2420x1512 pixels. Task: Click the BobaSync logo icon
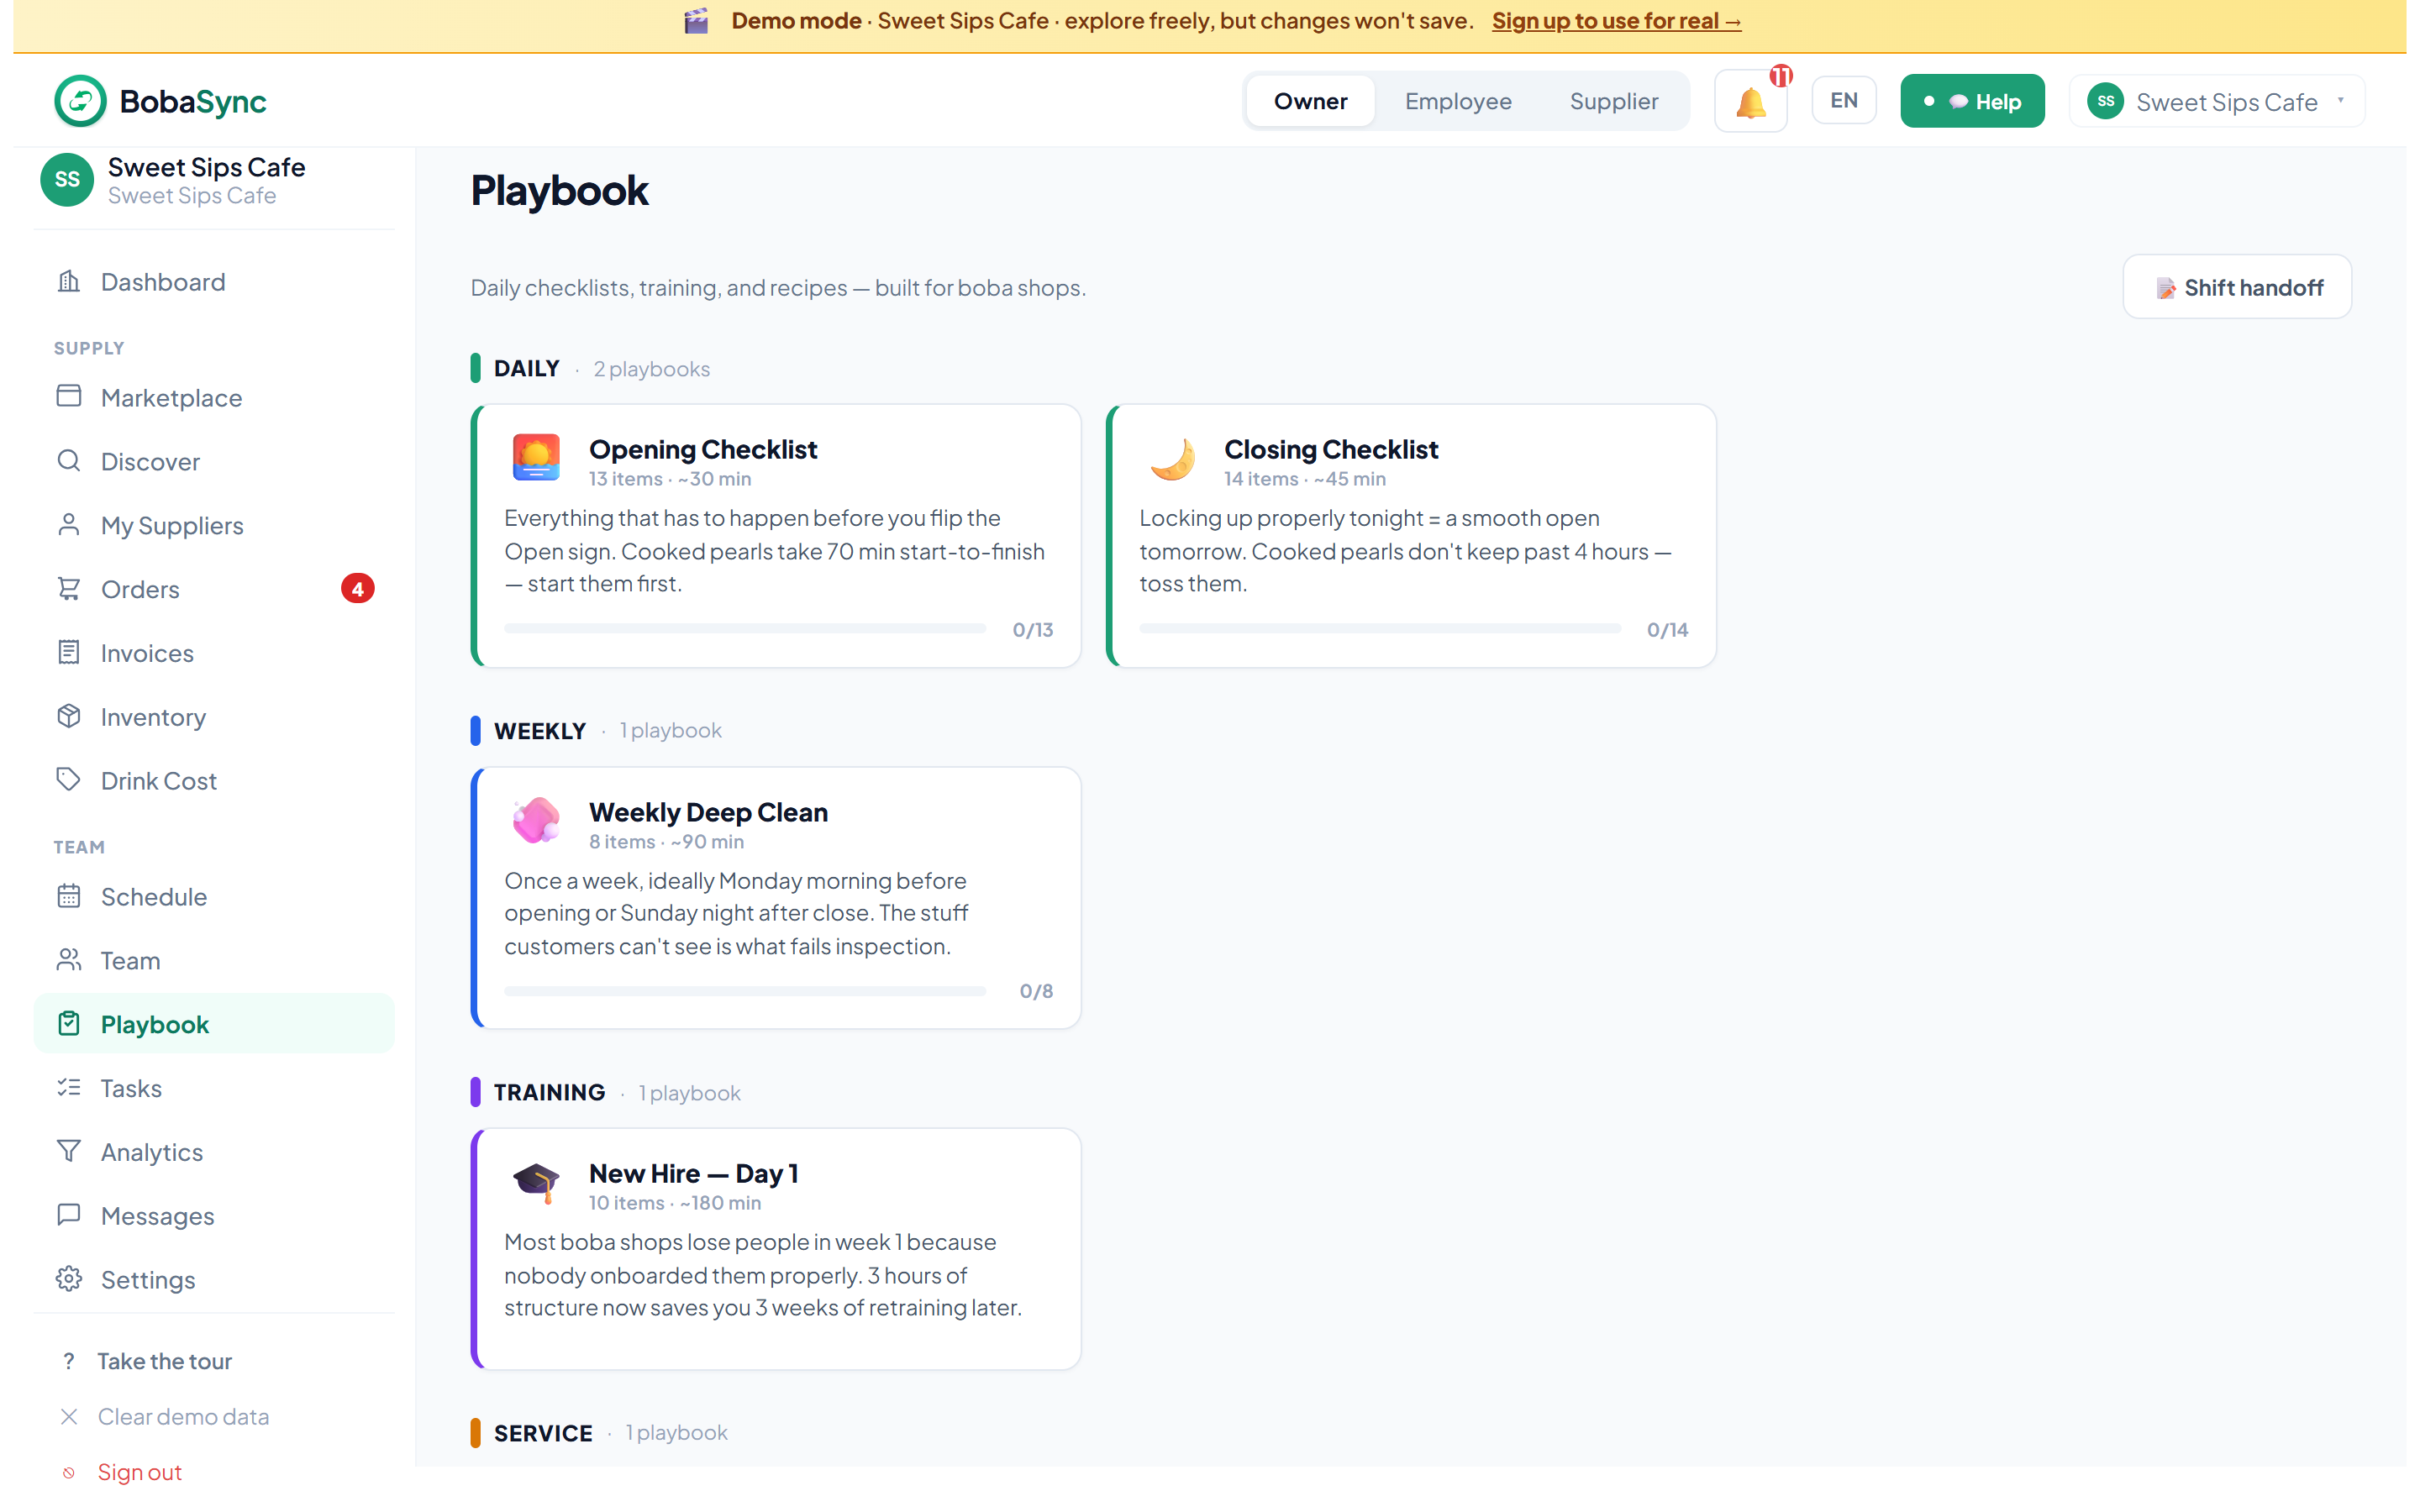pyautogui.click(x=80, y=101)
